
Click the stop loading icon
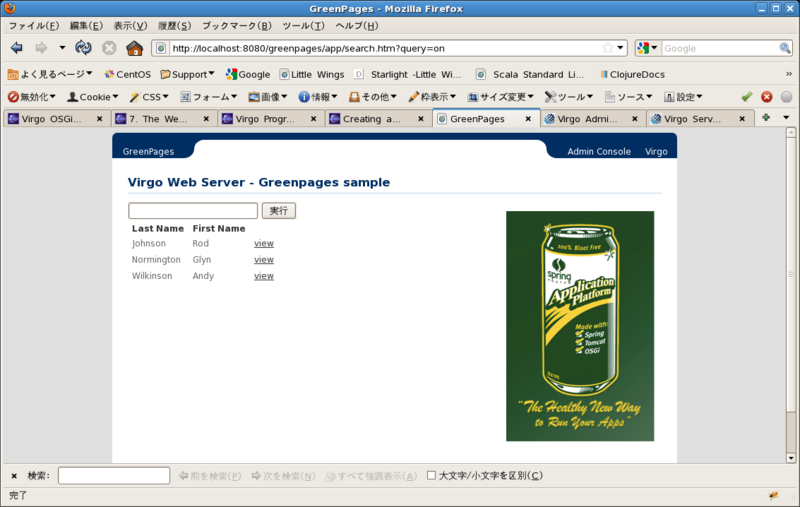[109, 48]
